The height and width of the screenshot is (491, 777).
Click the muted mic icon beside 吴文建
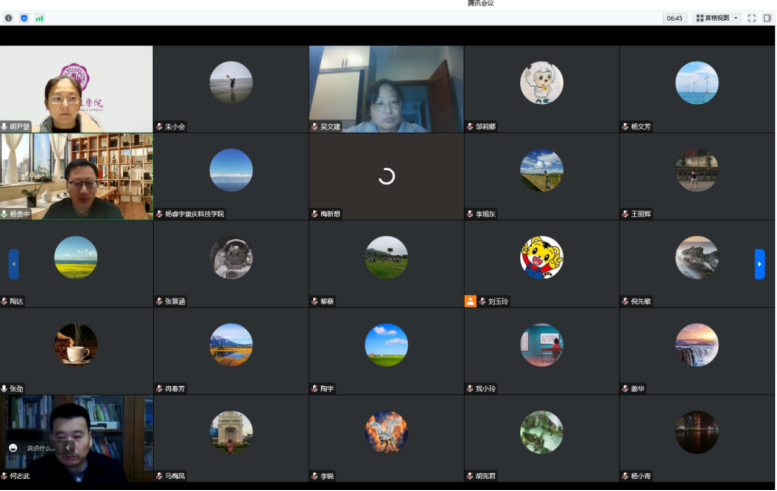coord(314,127)
